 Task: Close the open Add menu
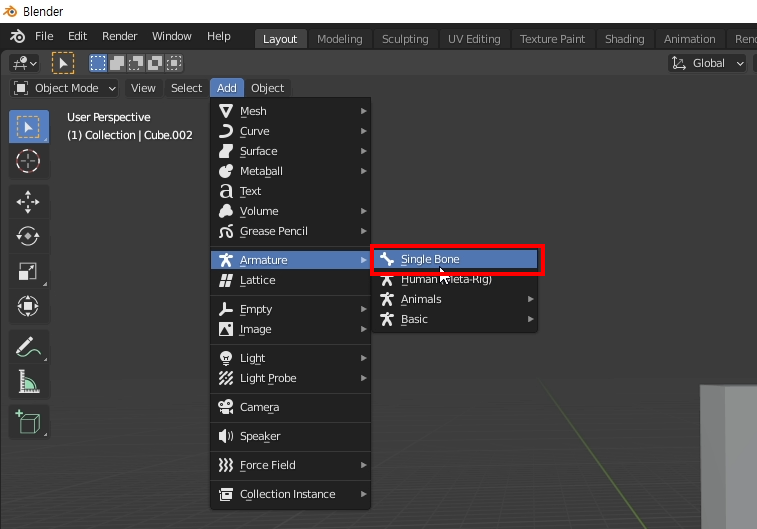point(226,88)
